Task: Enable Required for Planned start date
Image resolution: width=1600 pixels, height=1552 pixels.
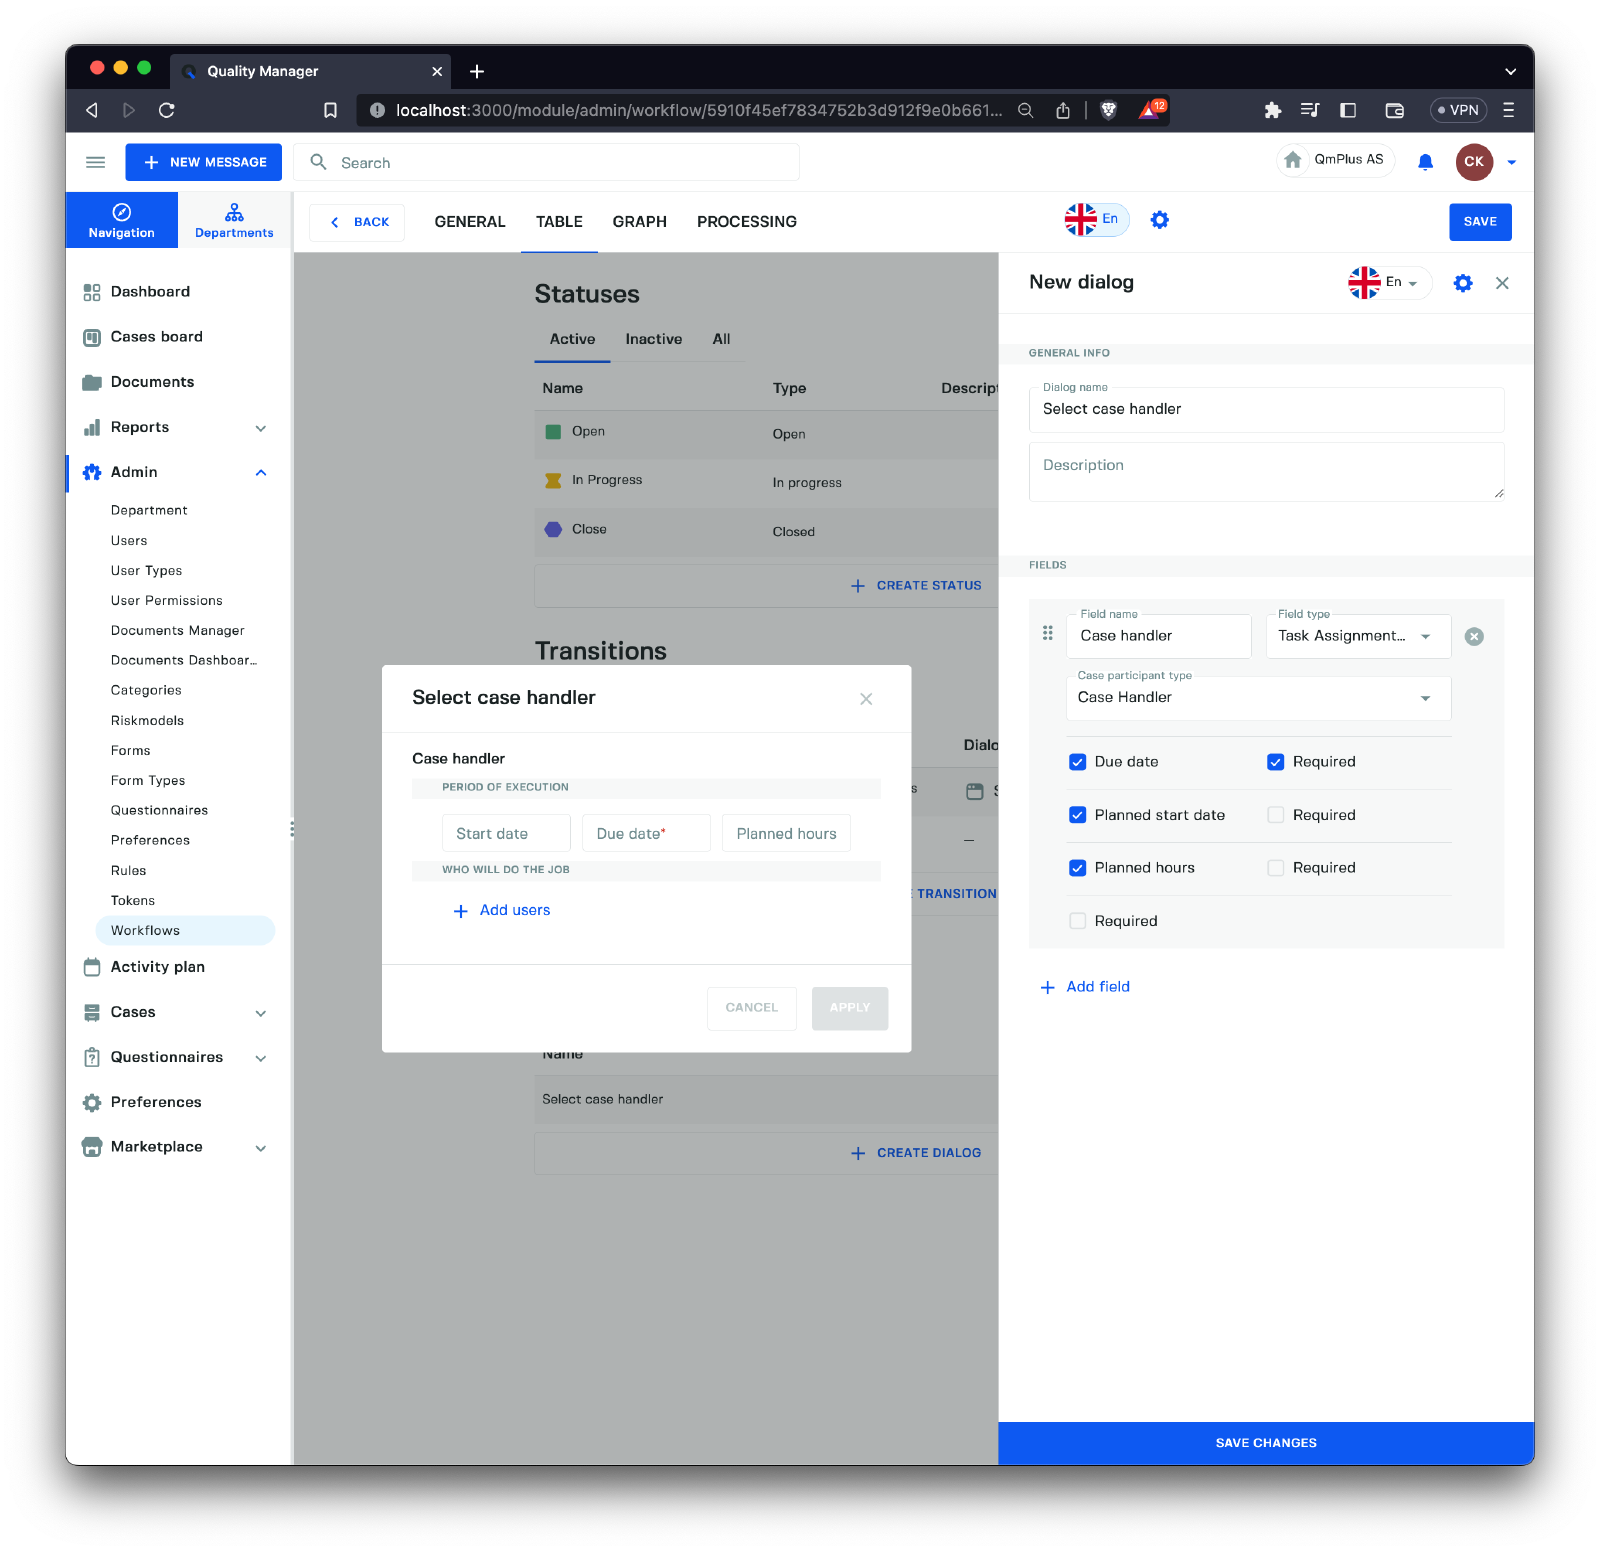Action: pos(1275,815)
